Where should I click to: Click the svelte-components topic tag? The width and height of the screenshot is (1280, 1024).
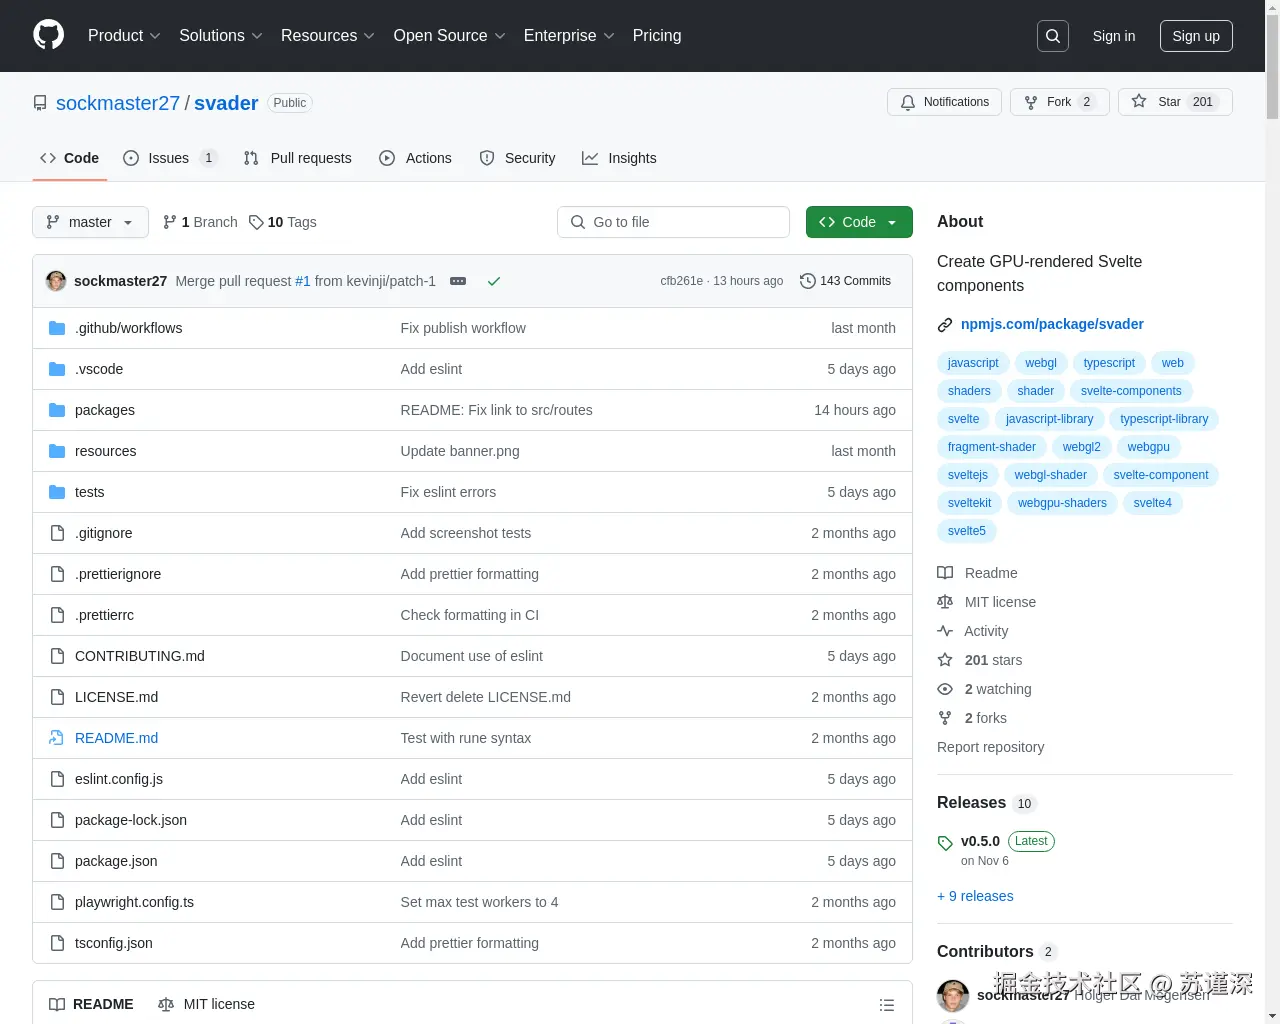point(1131,391)
